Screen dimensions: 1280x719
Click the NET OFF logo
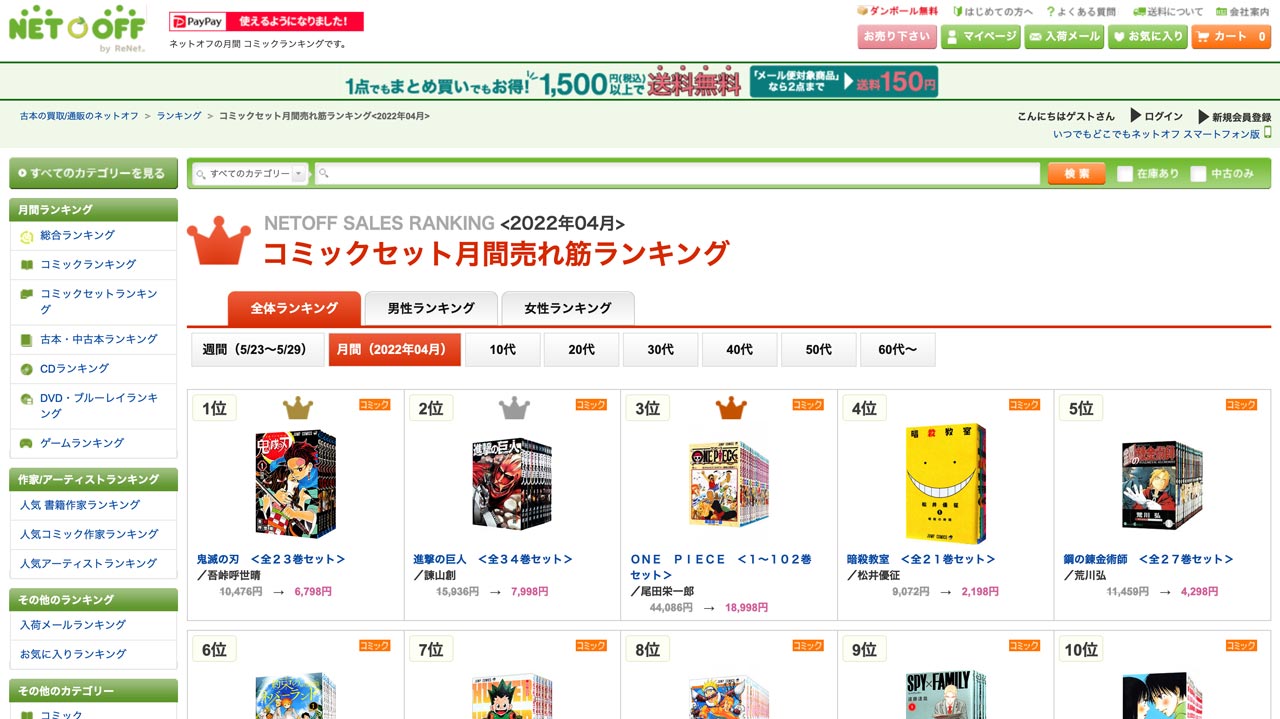tap(77, 29)
